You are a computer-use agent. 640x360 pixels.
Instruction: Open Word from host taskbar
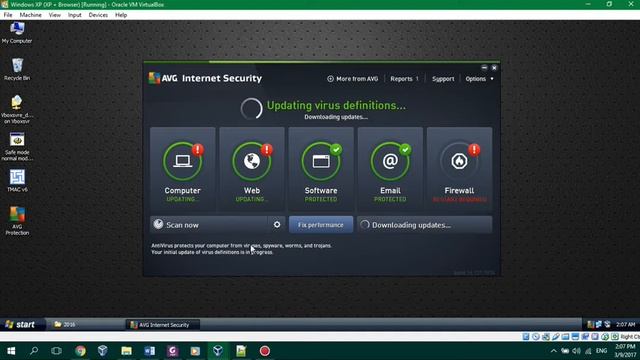[149, 351]
